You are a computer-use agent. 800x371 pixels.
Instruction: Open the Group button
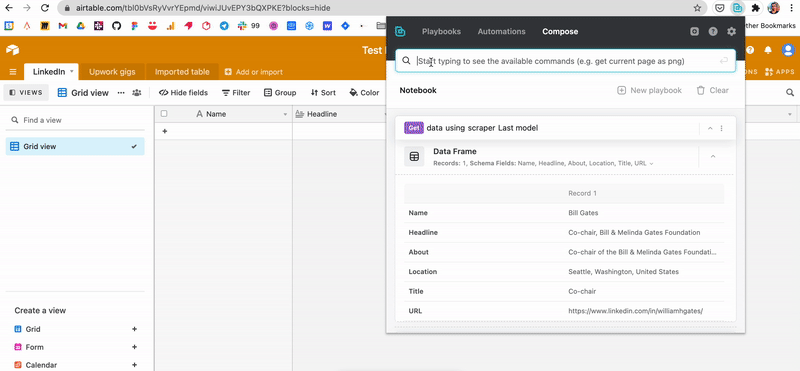click(280, 92)
